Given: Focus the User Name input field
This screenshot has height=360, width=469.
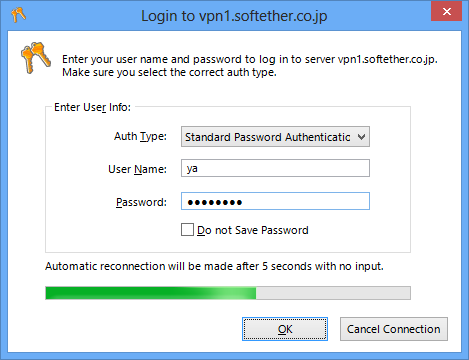Looking at the screenshot, I should [x=275, y=168].
